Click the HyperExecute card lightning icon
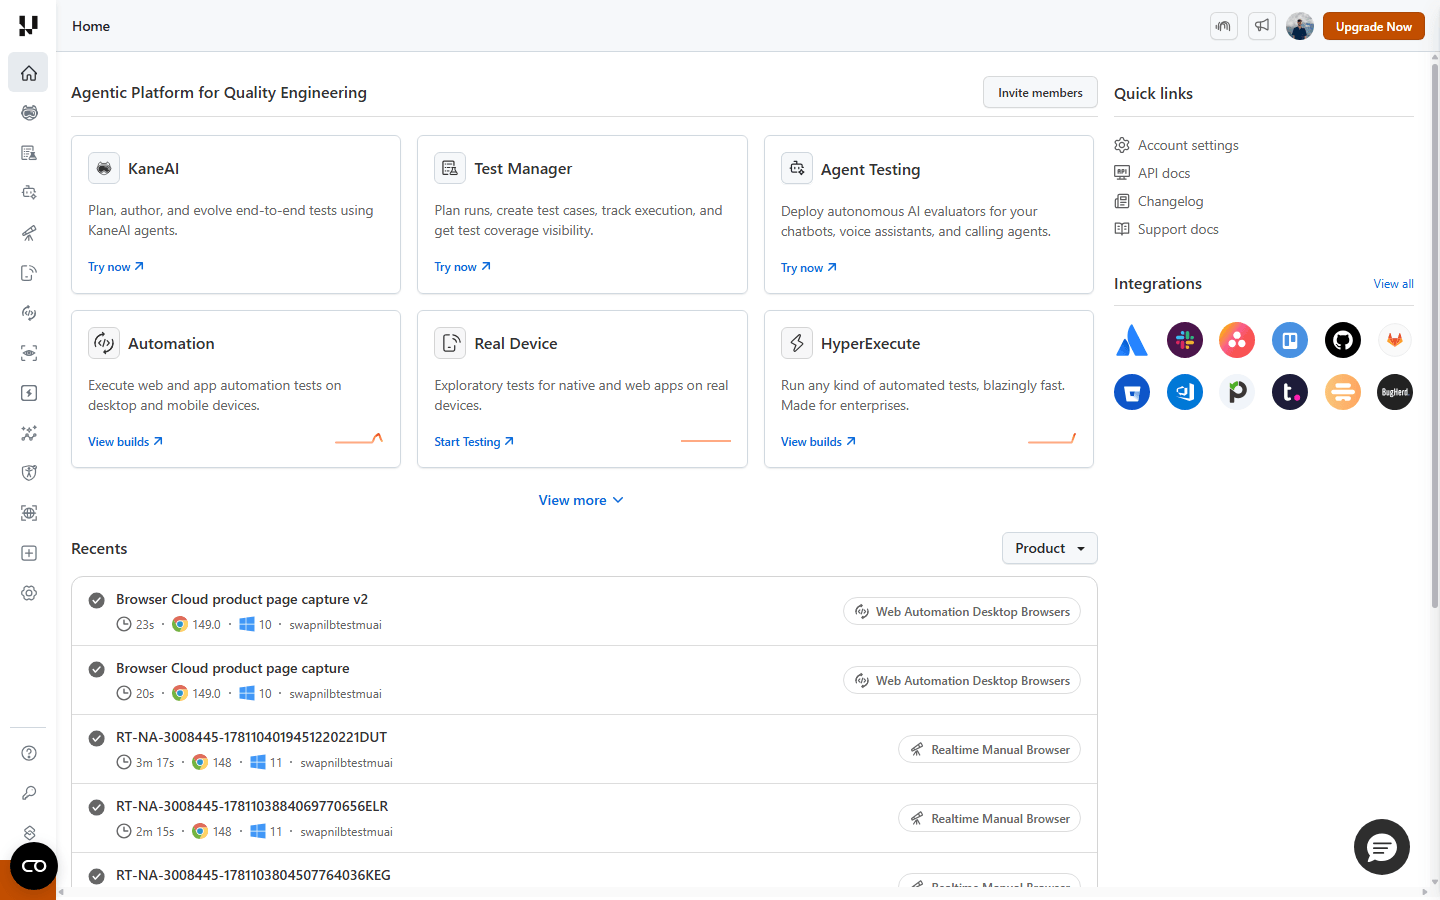 [797, 343]
